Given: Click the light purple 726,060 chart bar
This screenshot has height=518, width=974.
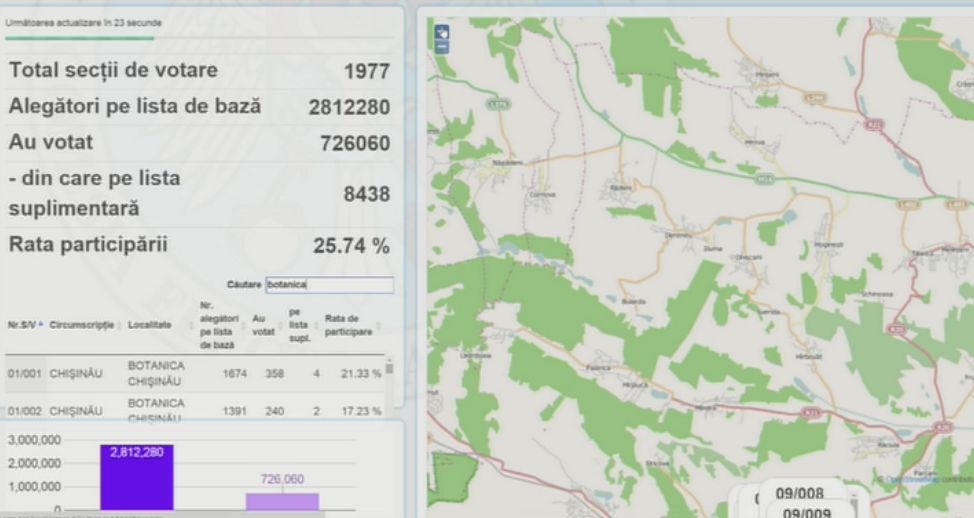Looking at the screenshot, I should tap(283, 501).
